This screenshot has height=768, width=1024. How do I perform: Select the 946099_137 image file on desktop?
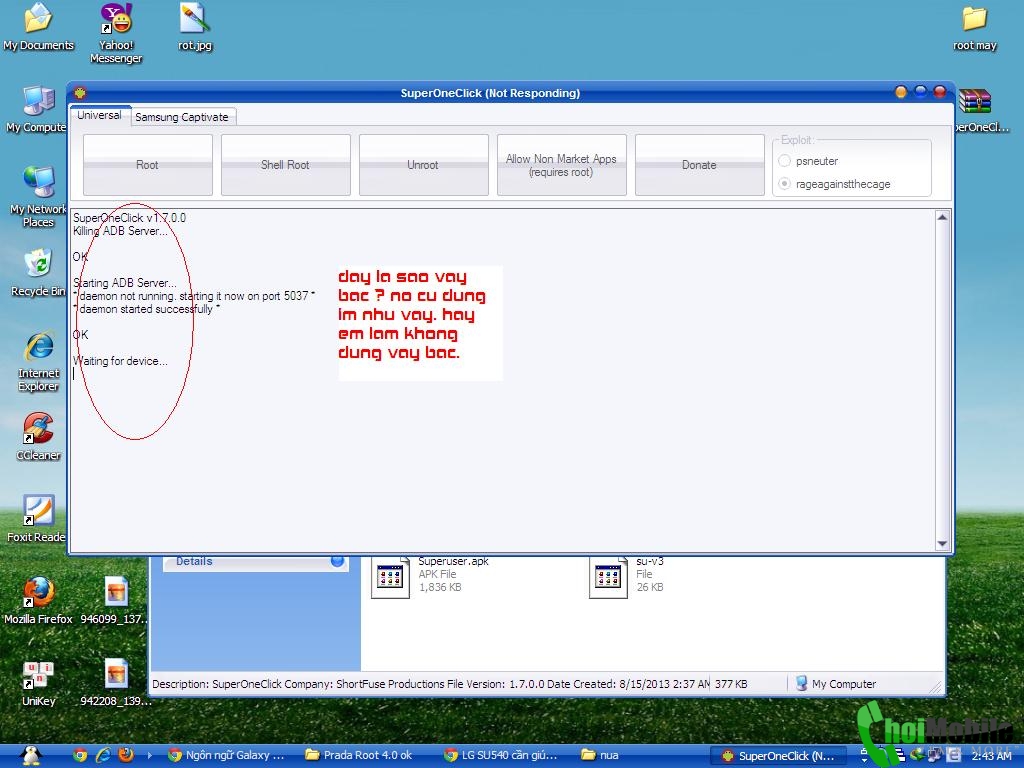[116, 600]
